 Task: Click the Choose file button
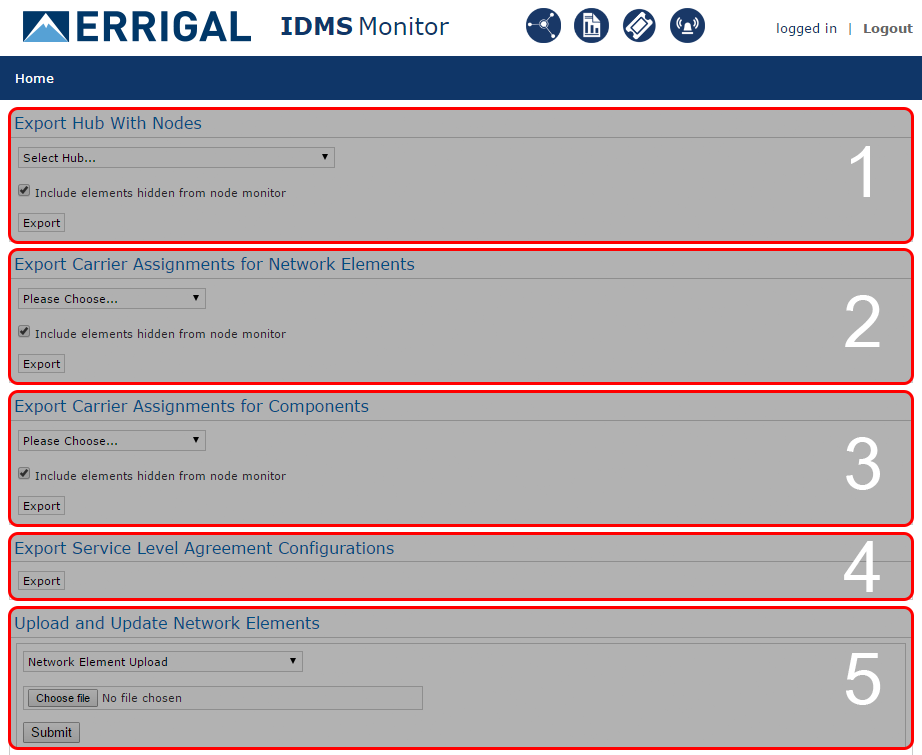[63, 698]
